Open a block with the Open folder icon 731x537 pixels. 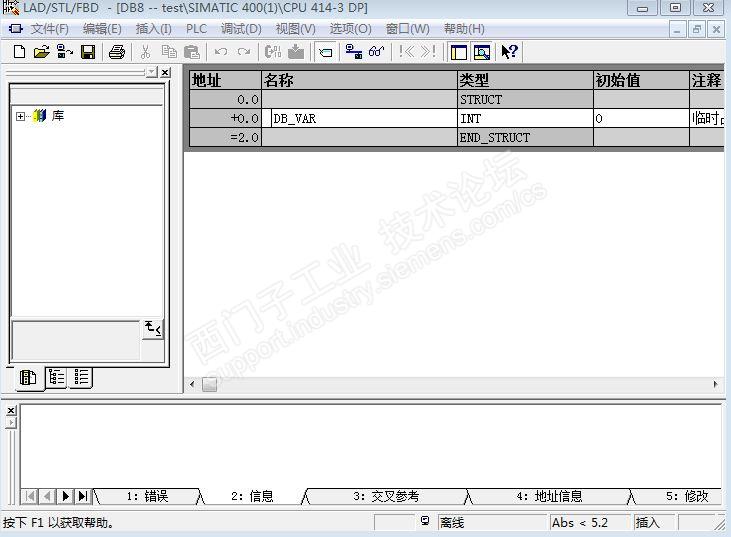[41, 52]
